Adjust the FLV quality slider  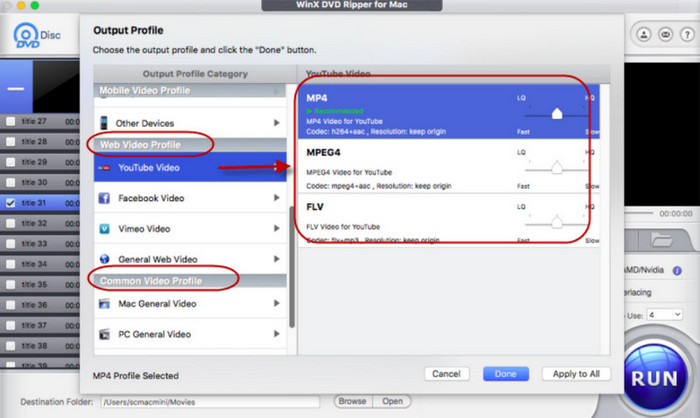click(557, 222)
